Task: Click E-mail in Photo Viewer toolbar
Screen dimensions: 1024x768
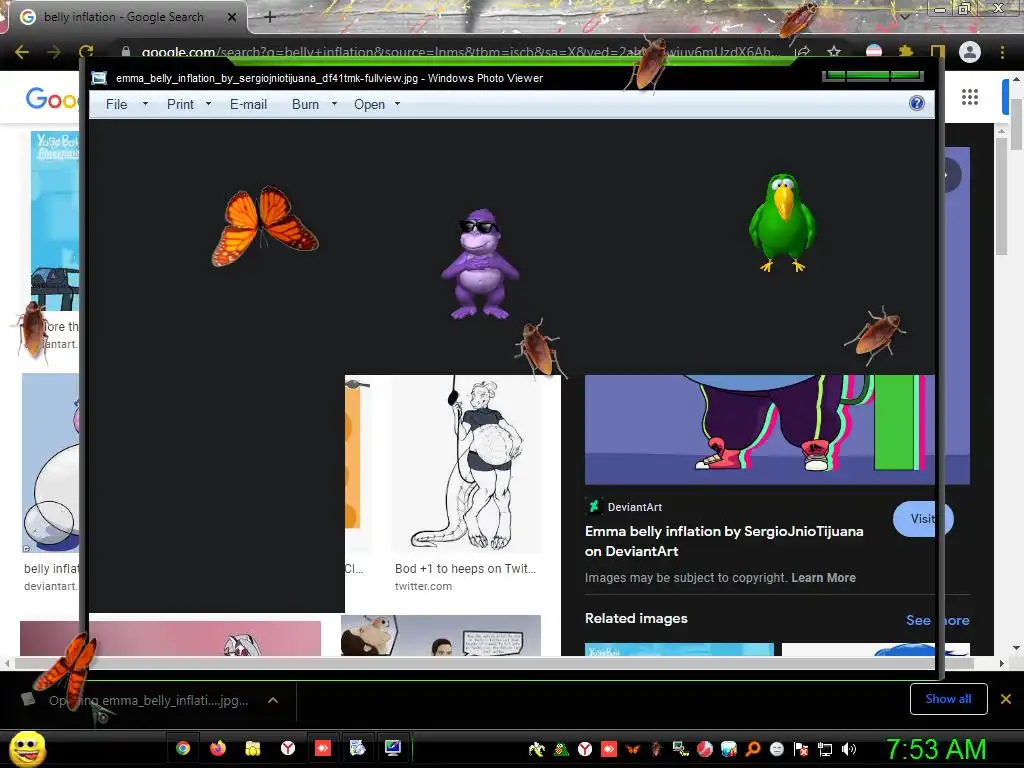Action: click(248, 104)
